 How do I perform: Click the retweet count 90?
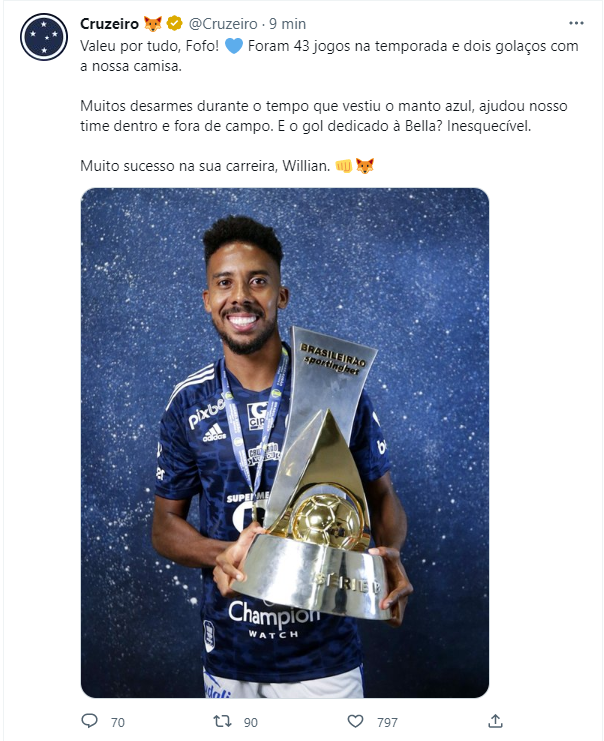tap(250, 722)
